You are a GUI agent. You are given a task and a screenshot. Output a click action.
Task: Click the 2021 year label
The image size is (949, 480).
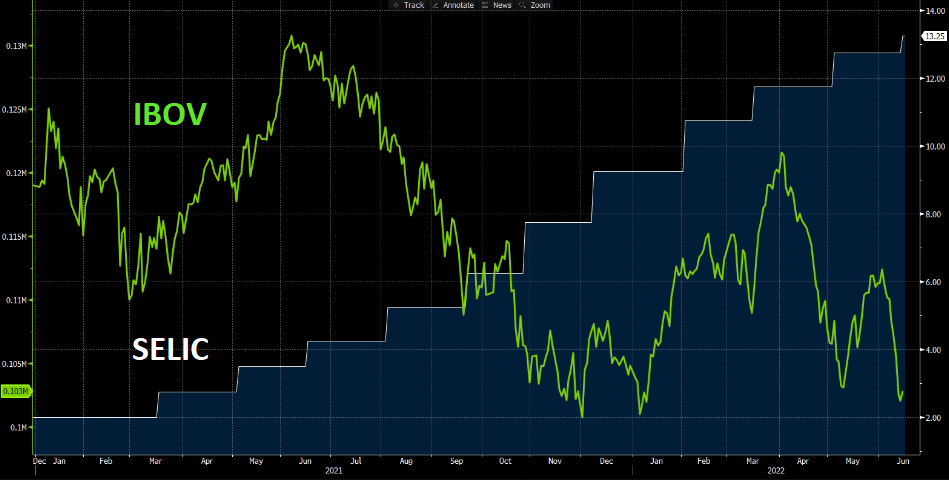[x=333, y=470]
